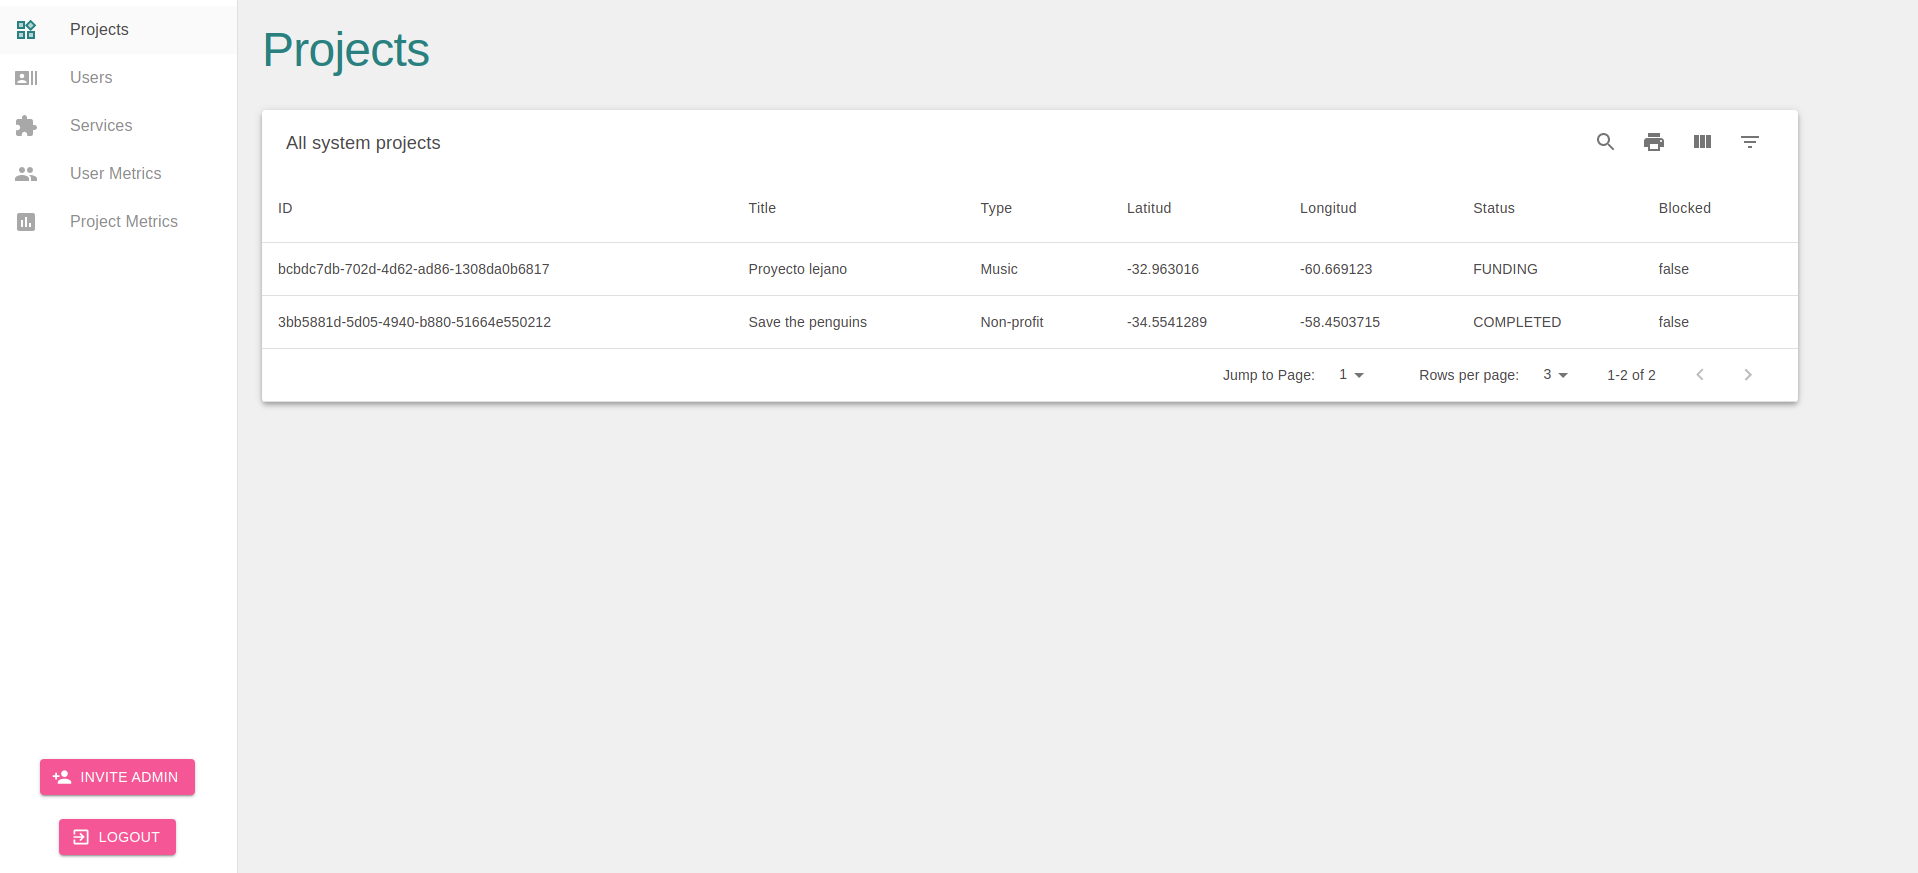Image resolution: width=1918 pixels, height=873 pixels.
Task: Select the Save the penguins title cell
Action: 808,322
